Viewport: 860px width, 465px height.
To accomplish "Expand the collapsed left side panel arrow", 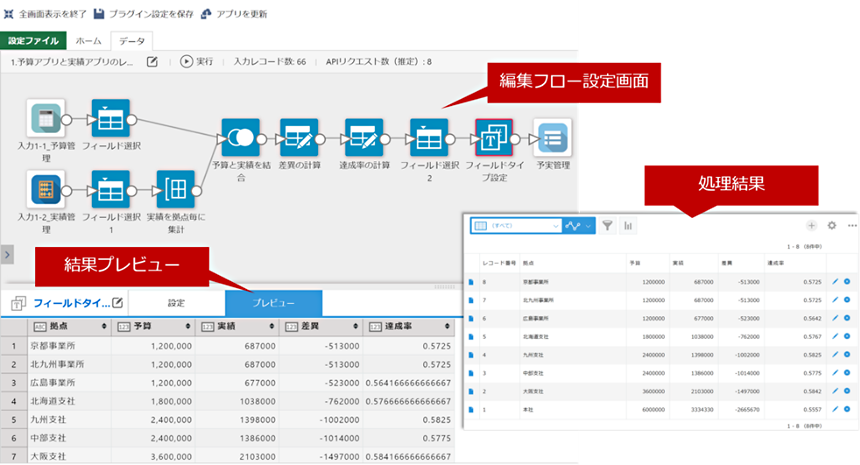I will [x=8, y=255].
